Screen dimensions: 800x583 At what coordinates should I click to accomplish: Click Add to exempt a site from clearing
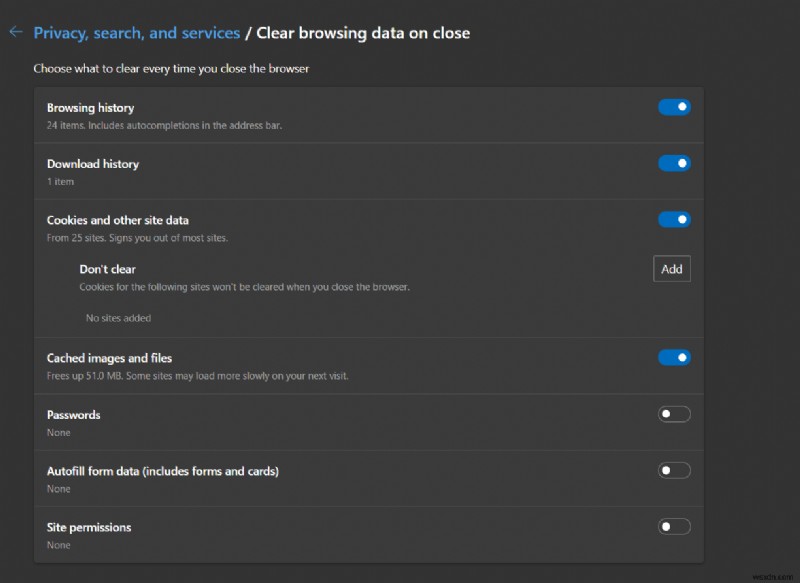pyautogui.click(x=671, y=268)
